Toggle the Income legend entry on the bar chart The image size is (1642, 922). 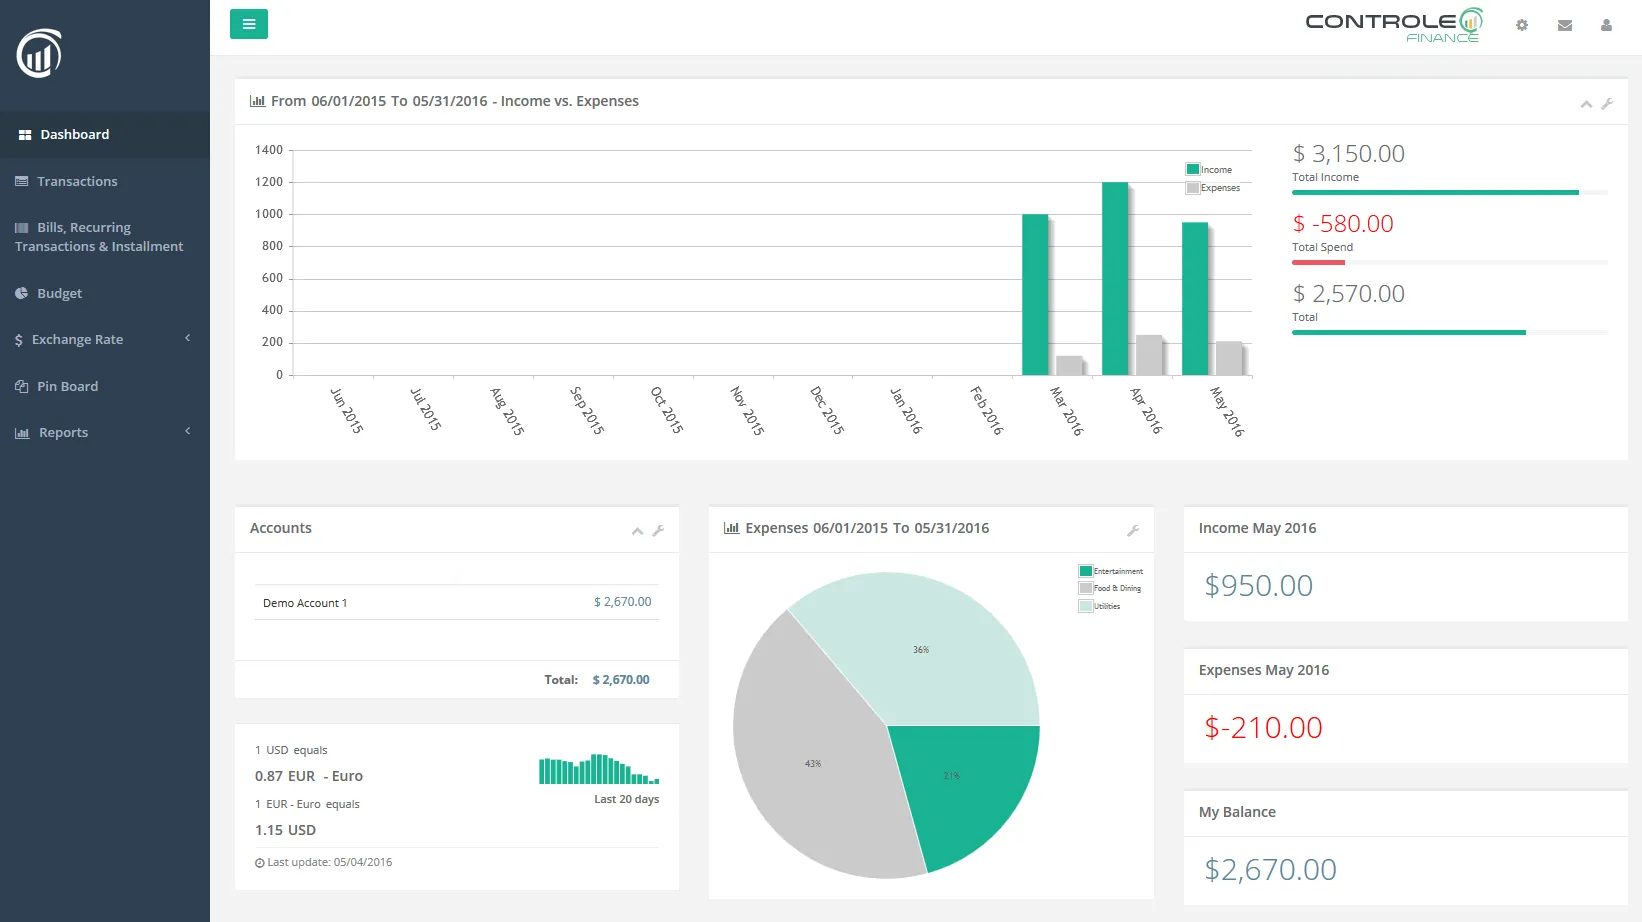(x=1210, y=169)
